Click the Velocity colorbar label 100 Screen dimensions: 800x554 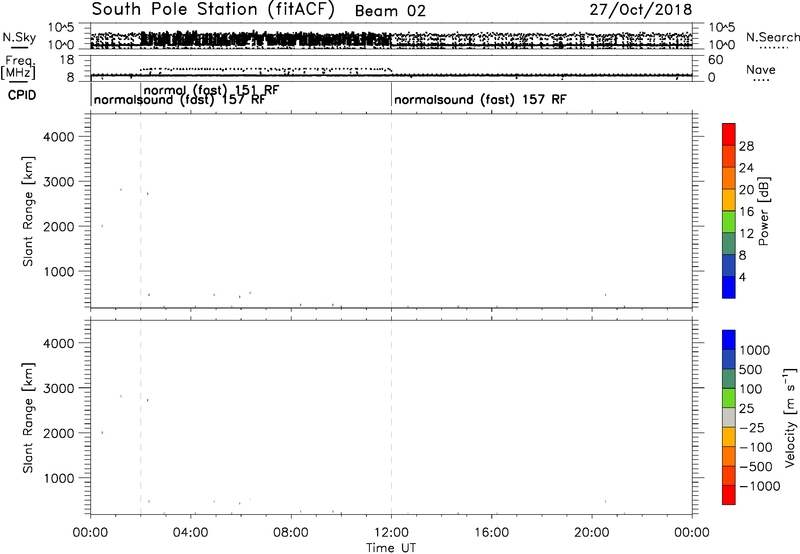[750, 389]
